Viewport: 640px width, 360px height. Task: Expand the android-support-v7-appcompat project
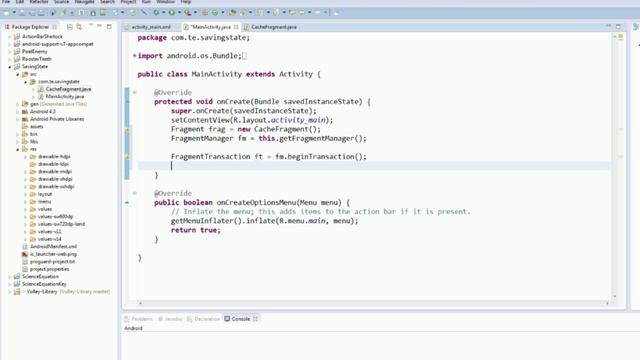[x=10, y=44]
